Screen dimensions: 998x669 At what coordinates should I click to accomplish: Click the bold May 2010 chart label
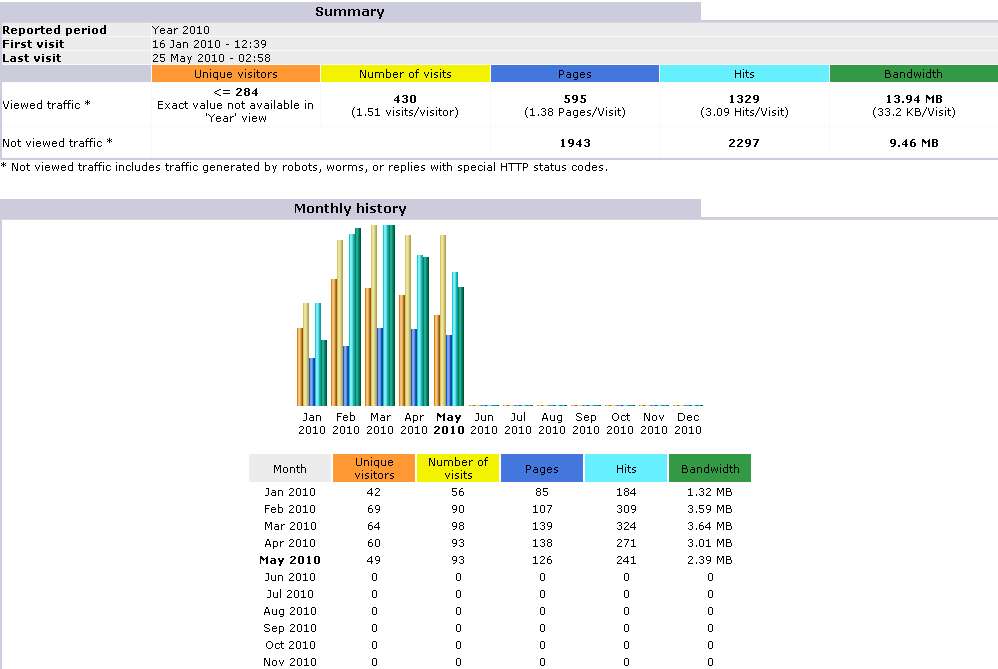(x=449, y=424)
